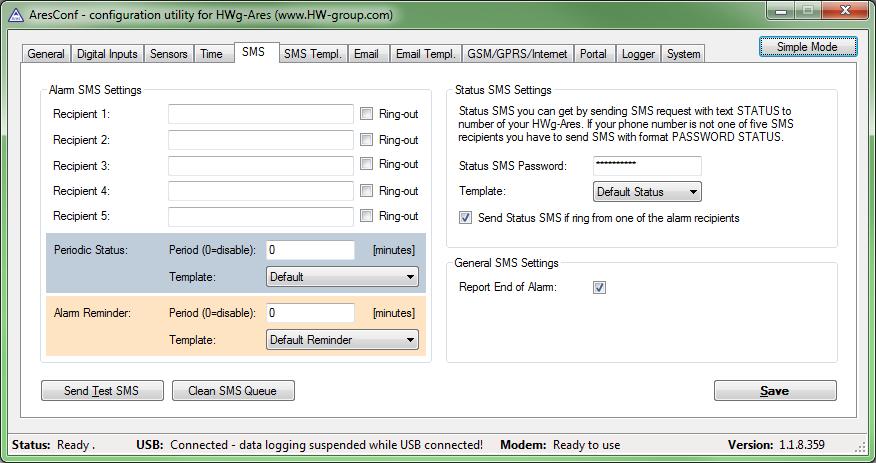Click the Send Test SMS button

(102, 390)
